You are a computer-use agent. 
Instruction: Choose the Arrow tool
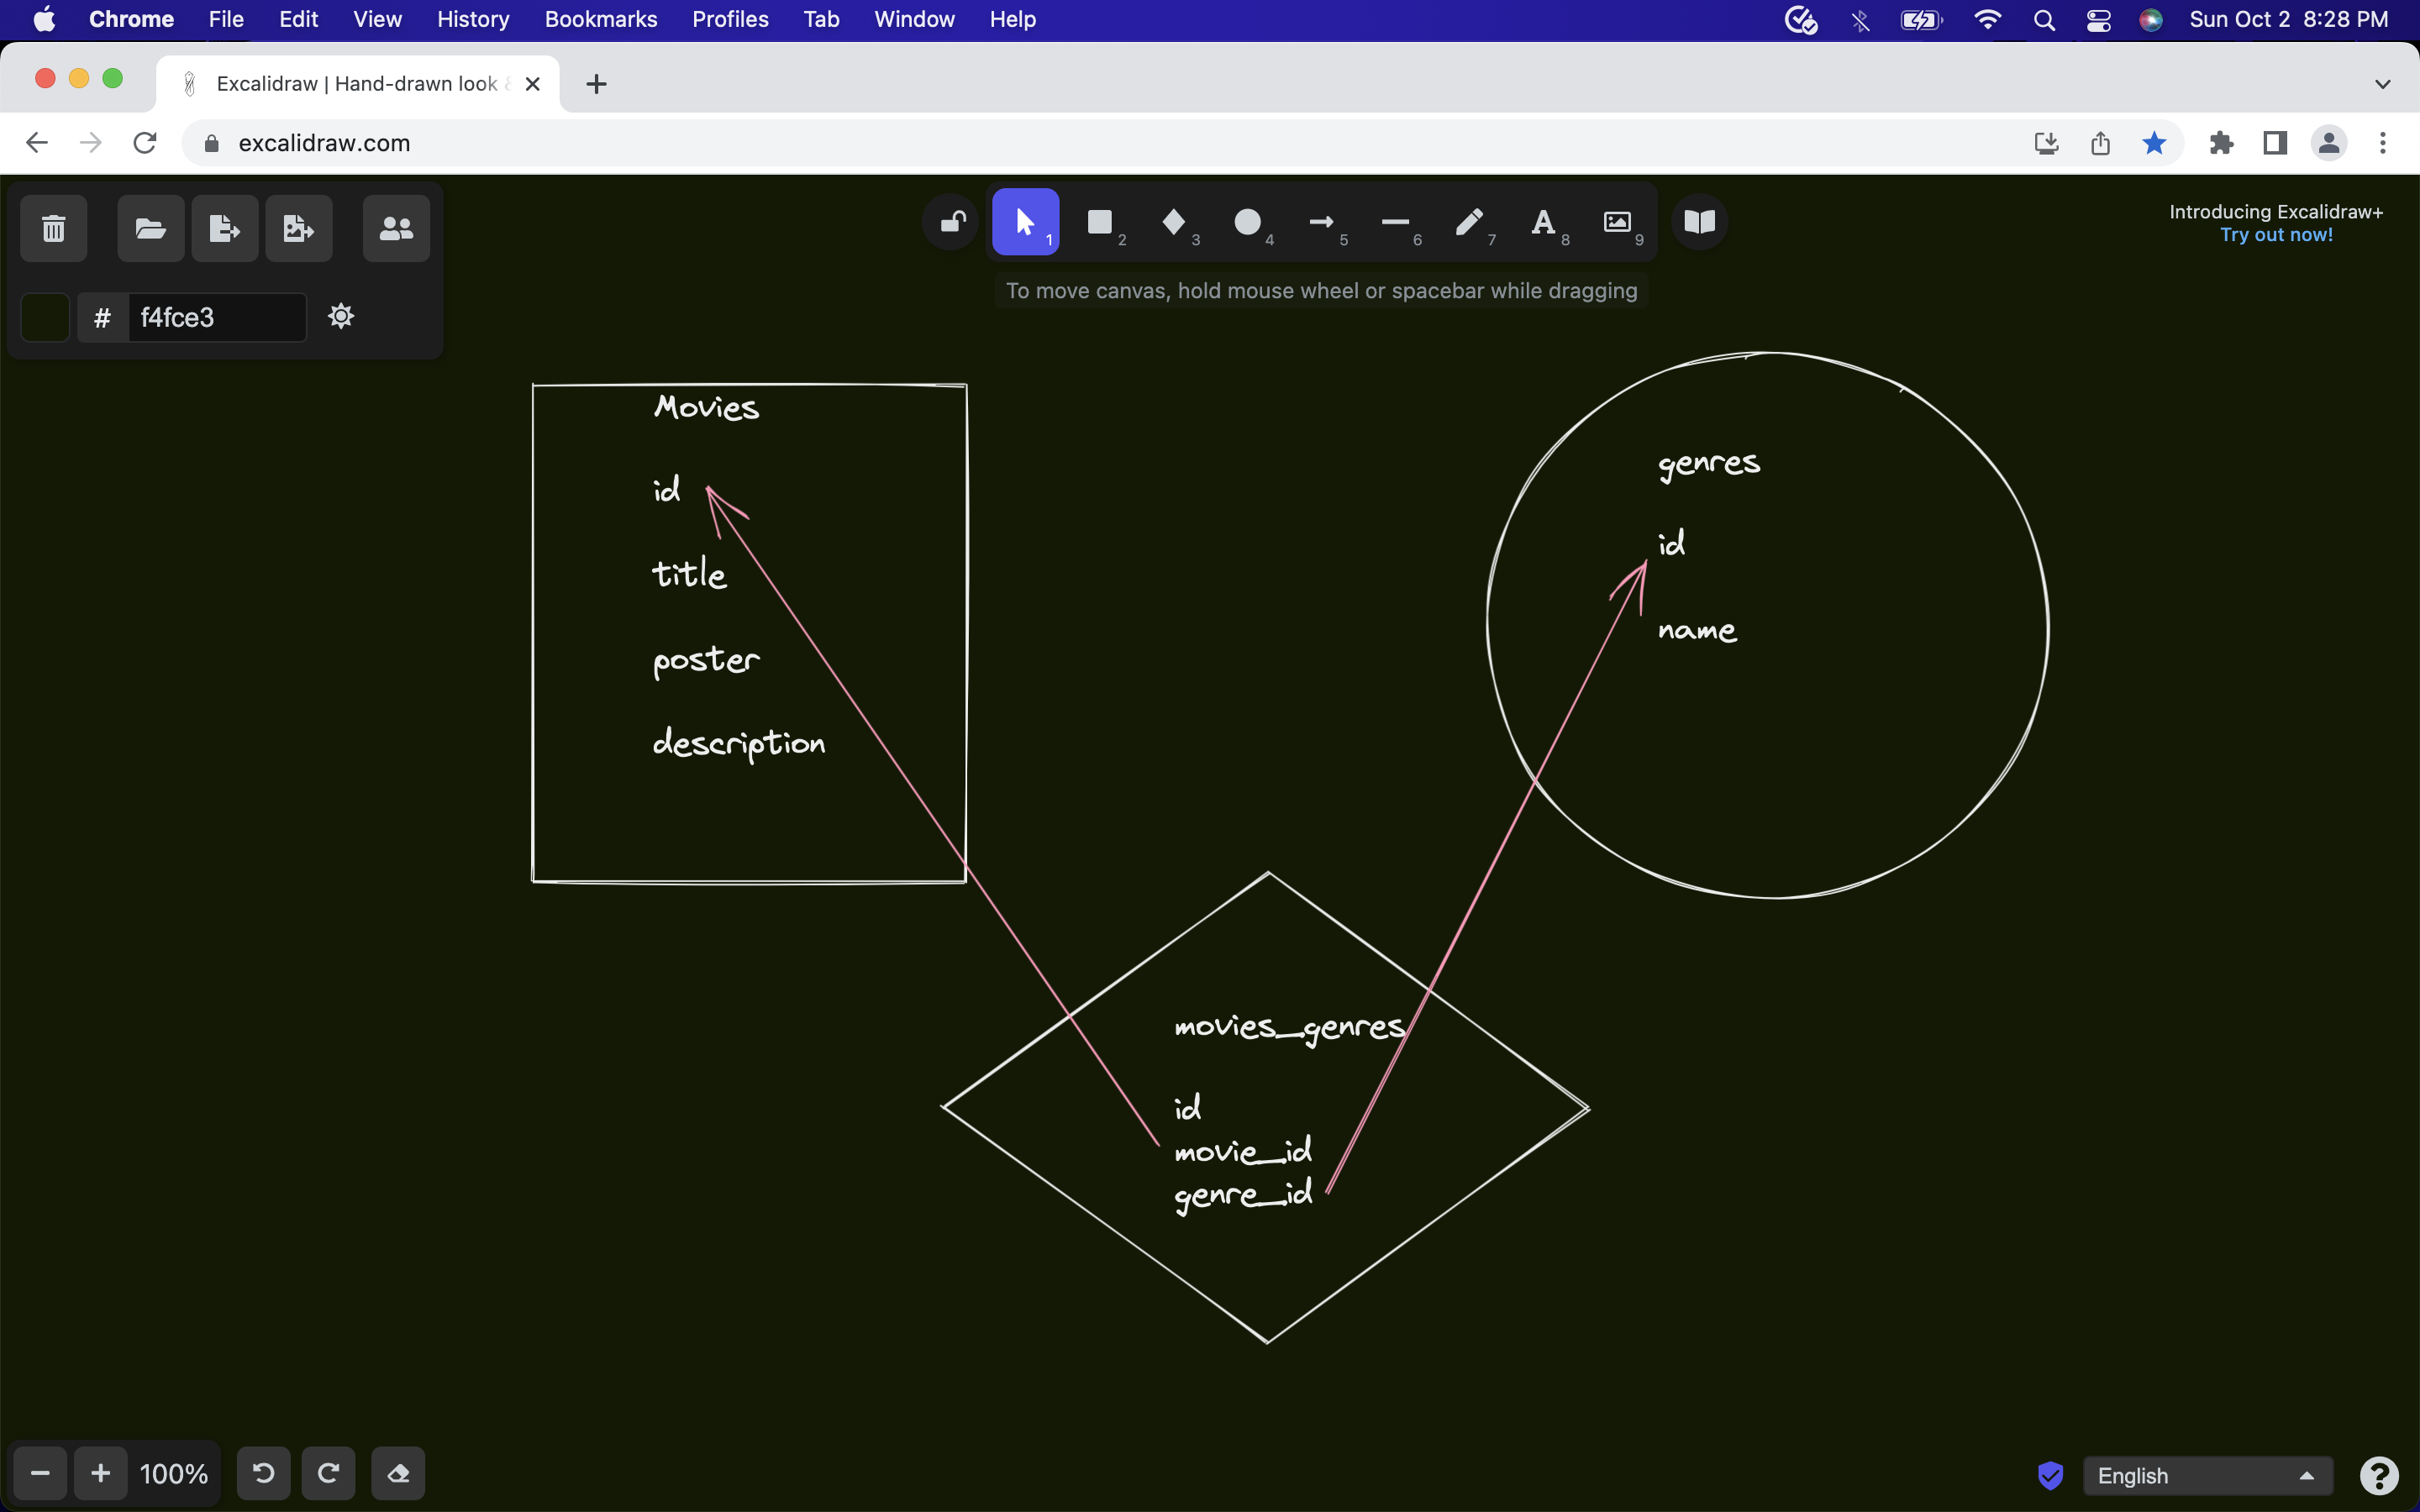tap(1321, 222)
